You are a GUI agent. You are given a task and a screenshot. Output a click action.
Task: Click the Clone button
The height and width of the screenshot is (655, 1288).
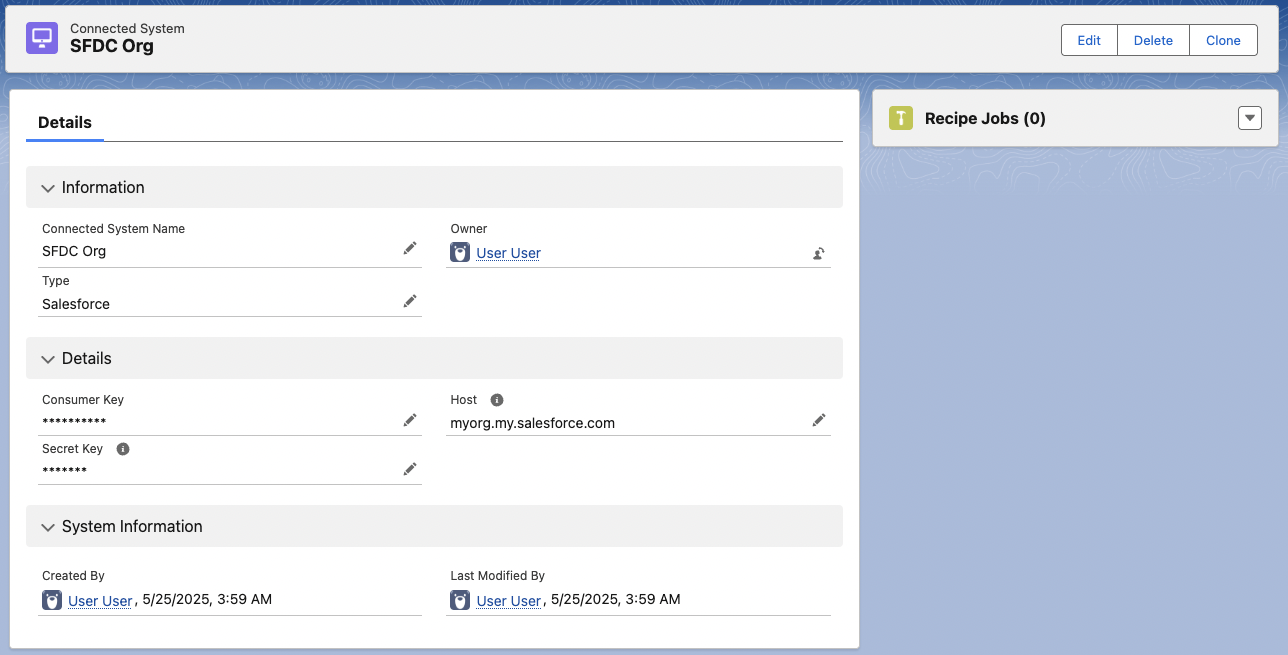(1223, 40)
